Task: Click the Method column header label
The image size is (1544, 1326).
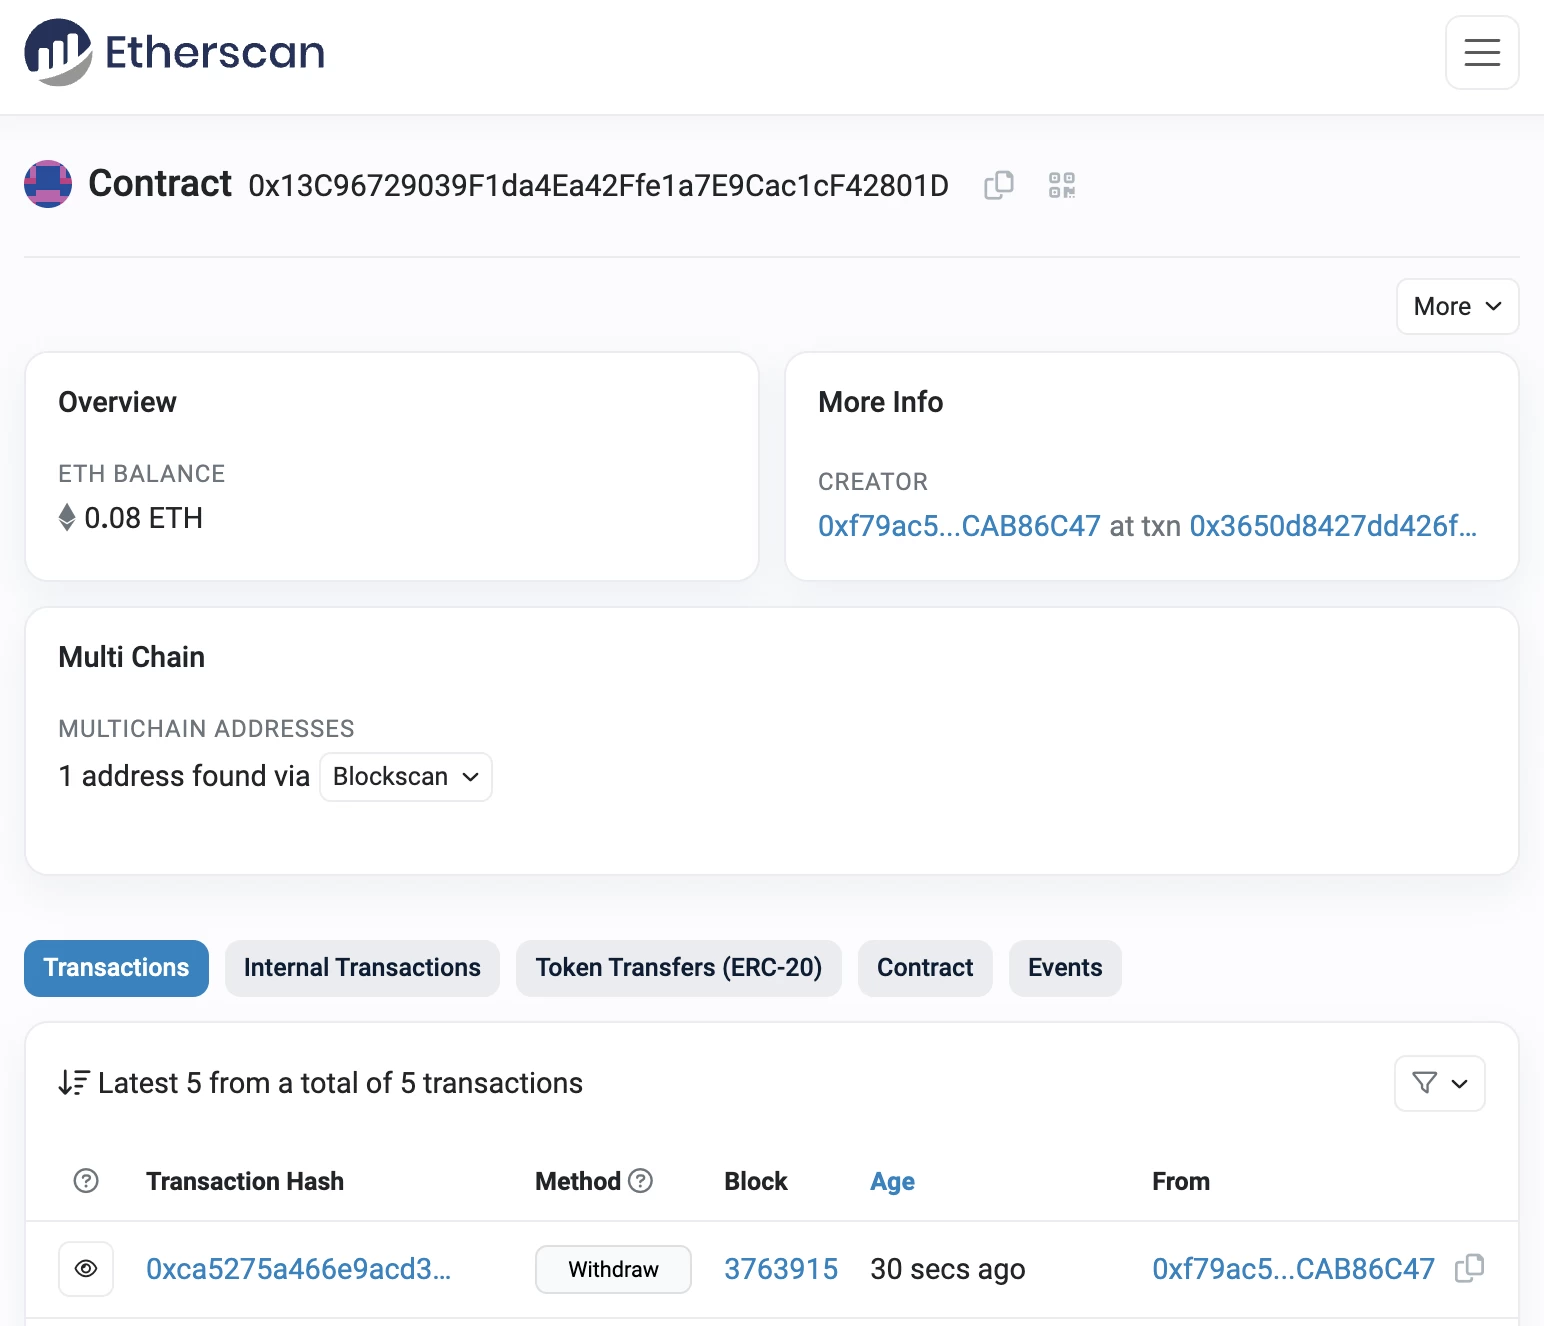Action: 578,1181
